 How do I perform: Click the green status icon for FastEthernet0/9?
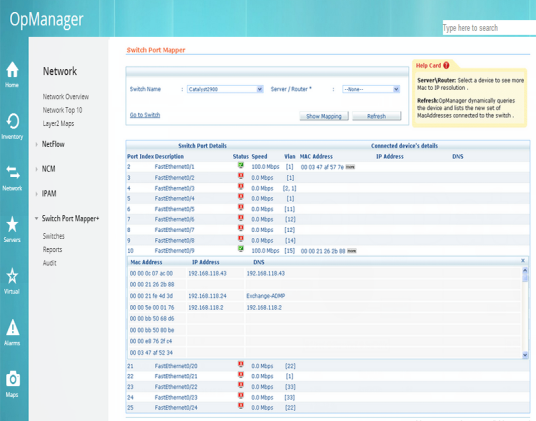[241, 249]
